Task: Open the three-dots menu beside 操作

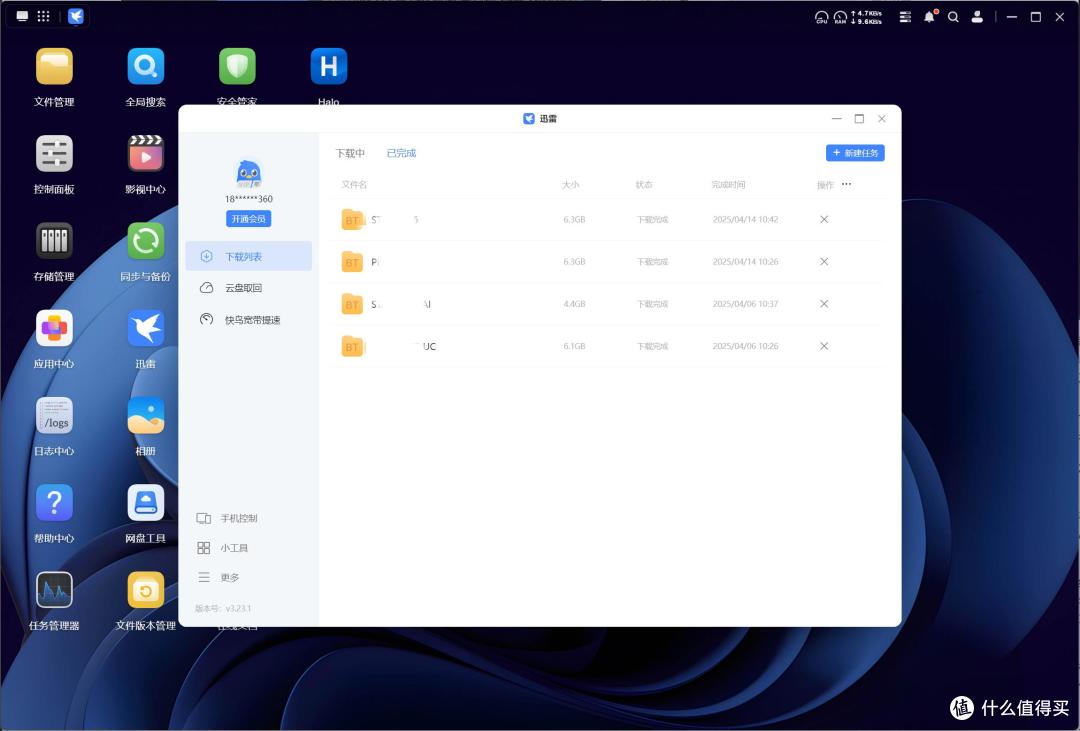Action: coord(847,184)
